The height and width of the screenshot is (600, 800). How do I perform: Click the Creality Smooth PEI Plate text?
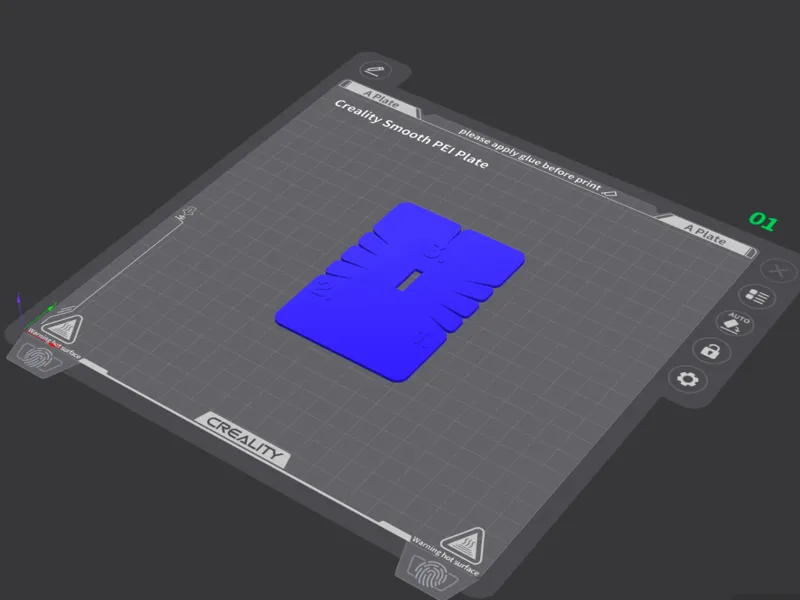(411, 134)
